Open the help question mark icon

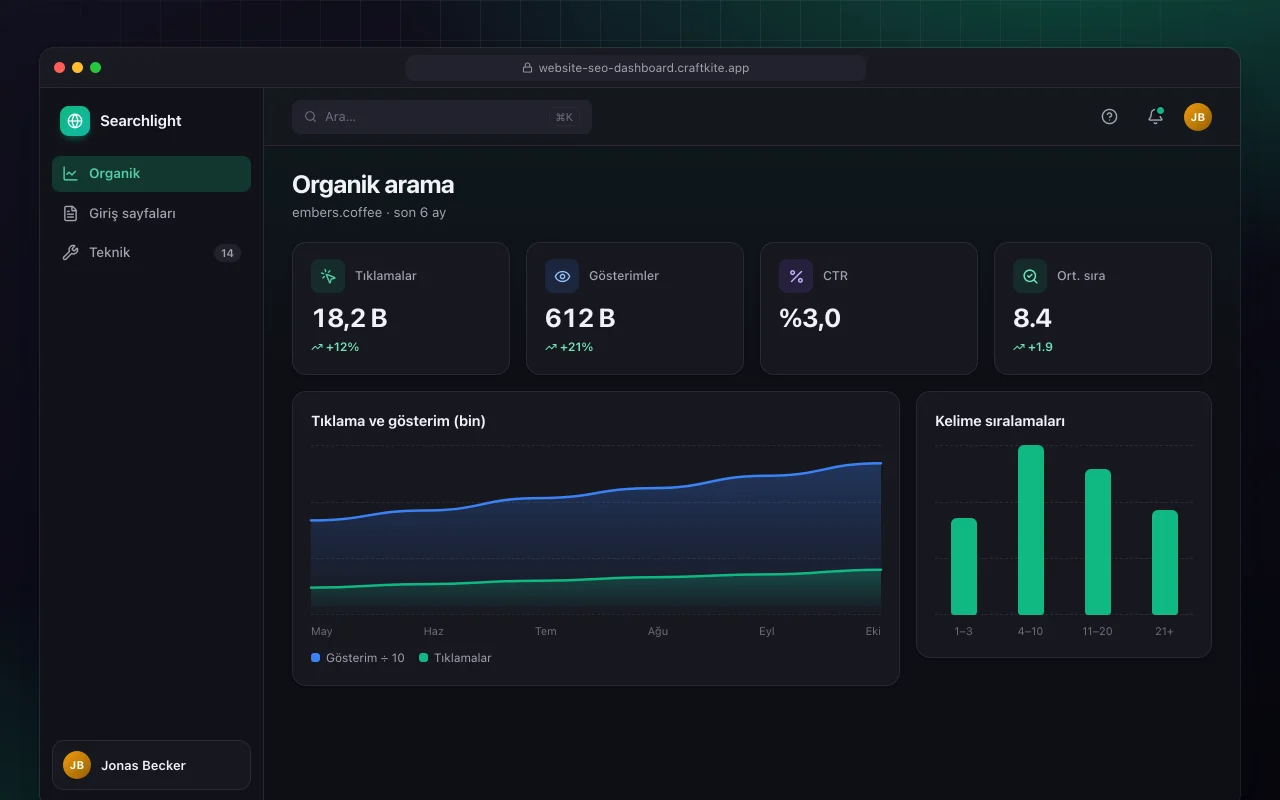(x=1109, y=116)
